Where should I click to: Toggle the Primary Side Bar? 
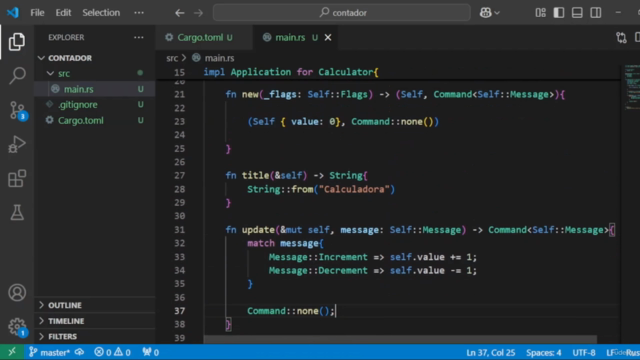pyautogui.click(x=559, y=13)
